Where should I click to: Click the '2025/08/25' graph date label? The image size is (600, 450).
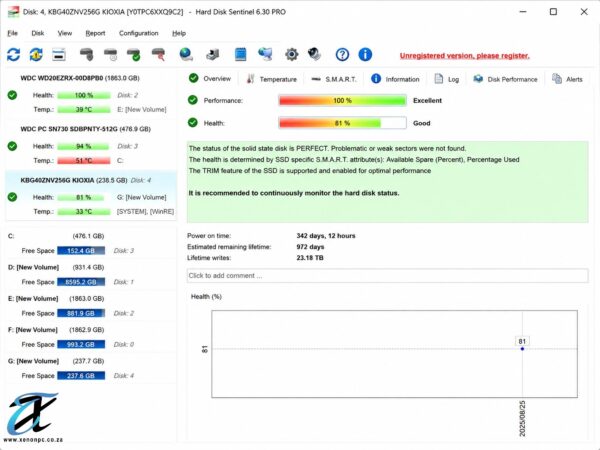[522, 418]
